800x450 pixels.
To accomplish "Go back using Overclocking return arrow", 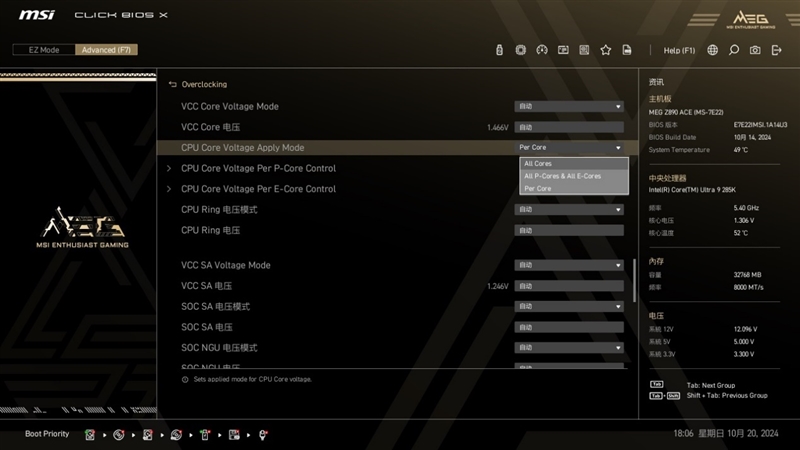I will 172,84.
